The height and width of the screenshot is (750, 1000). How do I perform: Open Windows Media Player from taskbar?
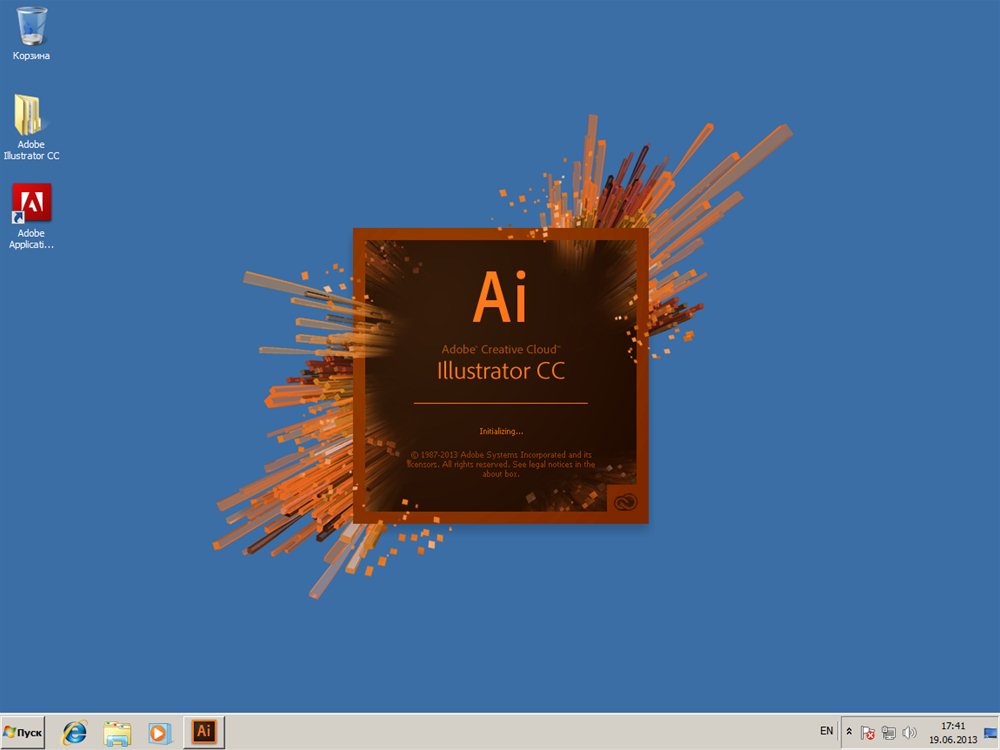tap(160, 732)
